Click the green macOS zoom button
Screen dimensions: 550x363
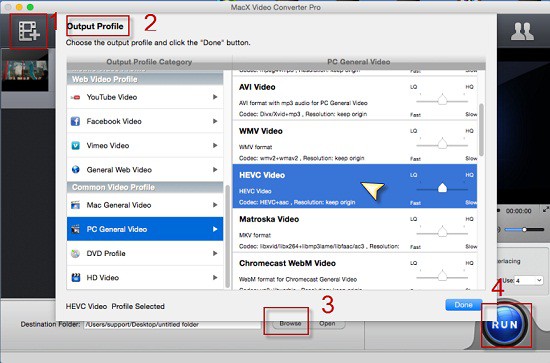pos(30,7)
